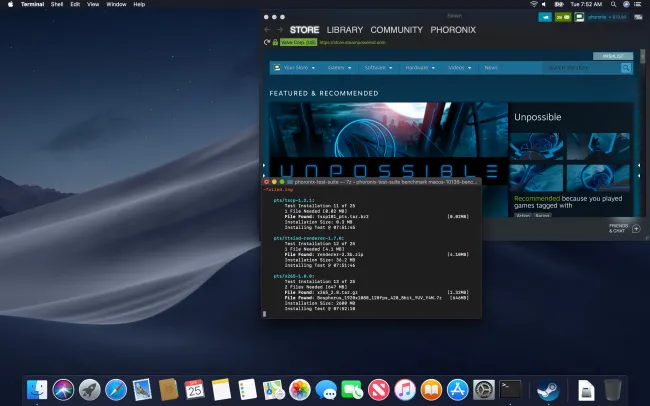This screenshot has height=406, width=650.
Task: Click the Steam back navigation arrow
Action: click(267, 30)
